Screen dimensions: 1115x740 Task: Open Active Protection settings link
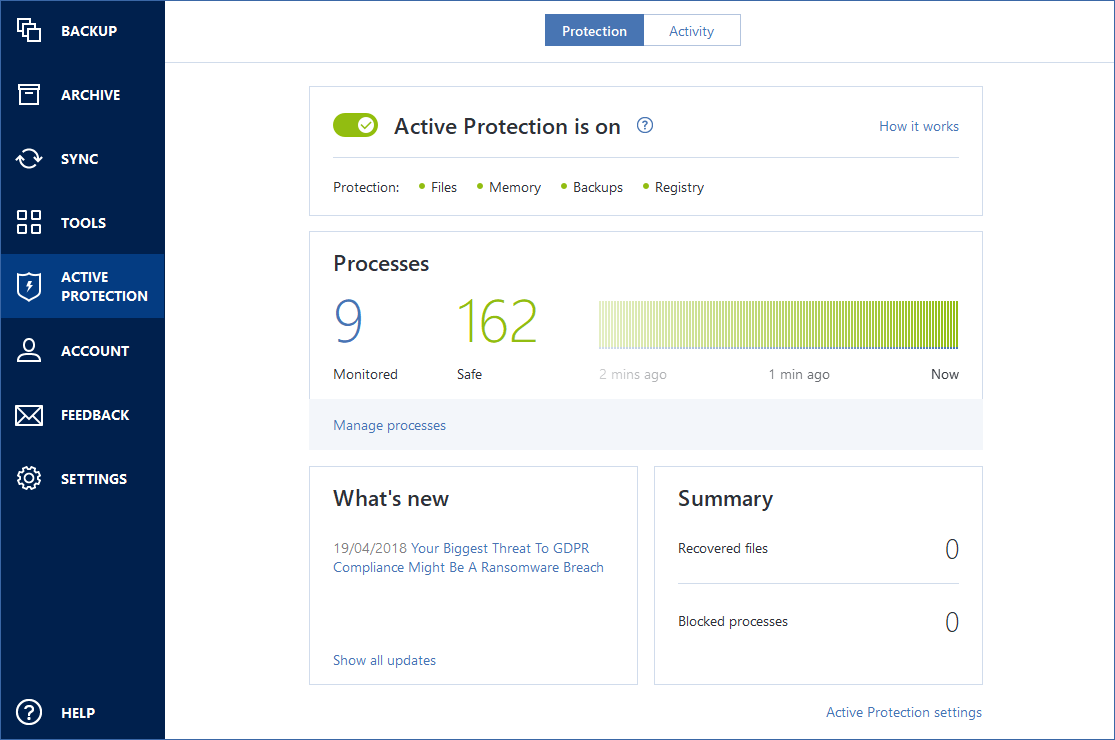pyautogui.click(x=903, y=712)
